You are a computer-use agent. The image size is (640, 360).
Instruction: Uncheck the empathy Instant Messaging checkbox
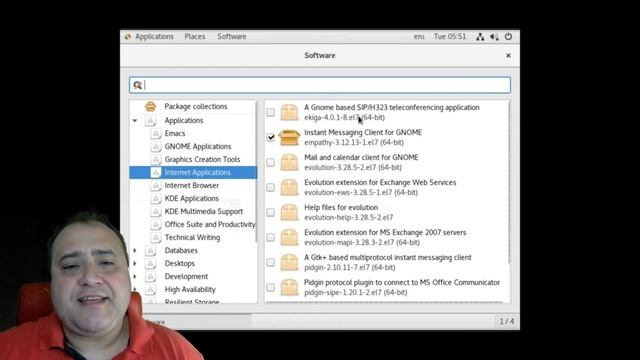pos(270,137)
